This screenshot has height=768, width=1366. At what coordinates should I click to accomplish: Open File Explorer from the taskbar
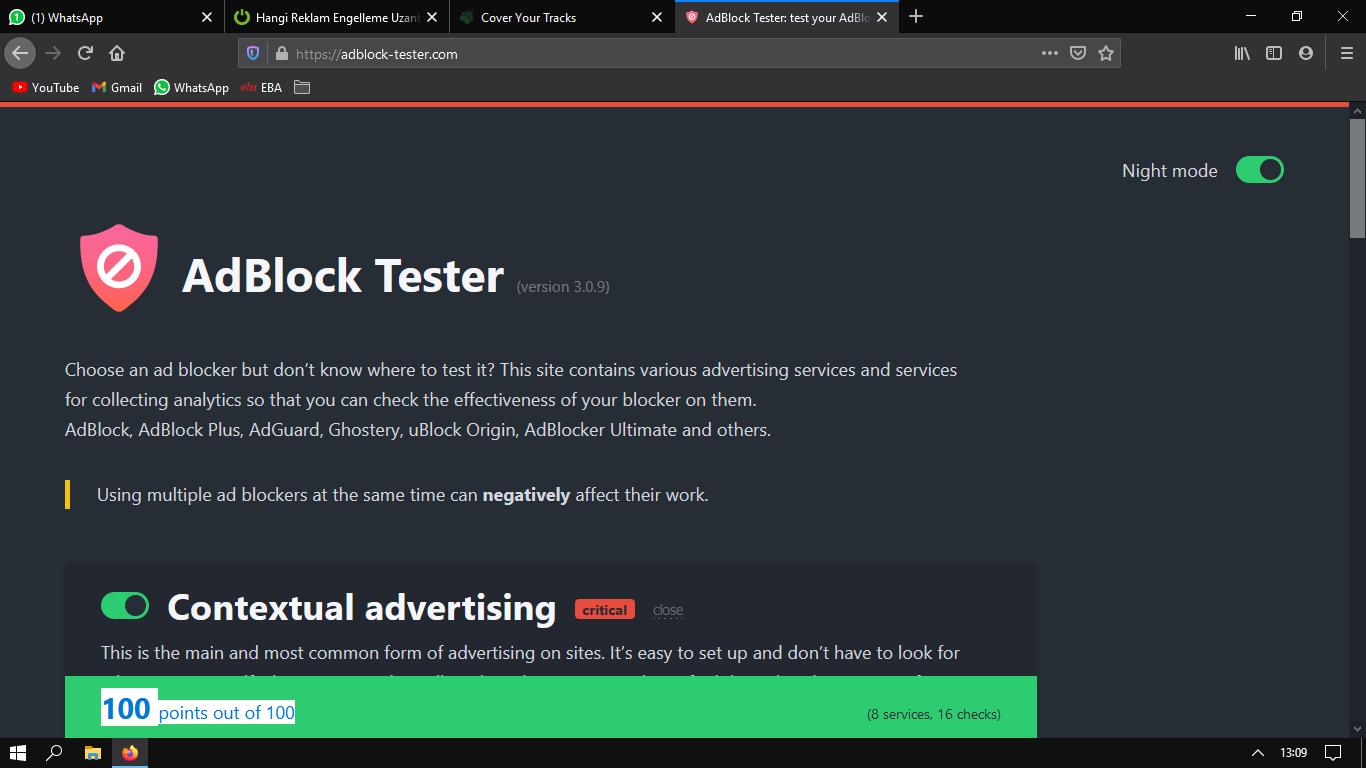point(92,753)
